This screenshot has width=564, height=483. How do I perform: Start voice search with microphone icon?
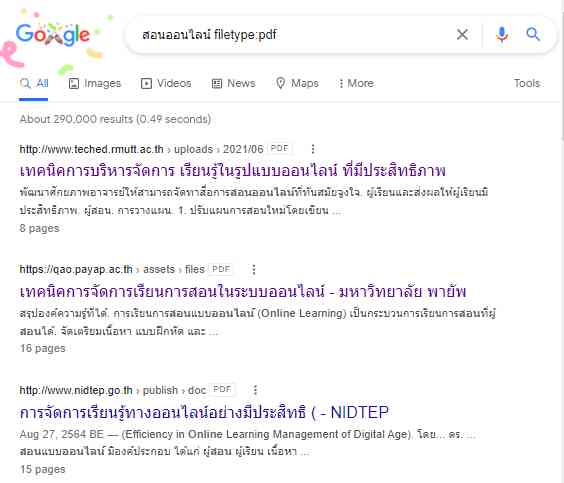pyautogui.click(x=502, y=35)
